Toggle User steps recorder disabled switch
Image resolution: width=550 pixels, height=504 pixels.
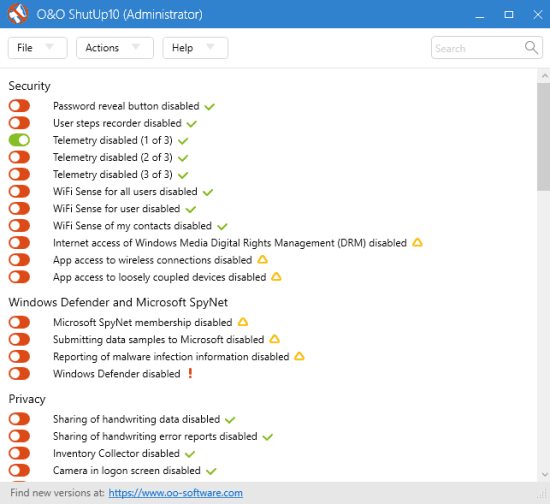pos(19,123)
